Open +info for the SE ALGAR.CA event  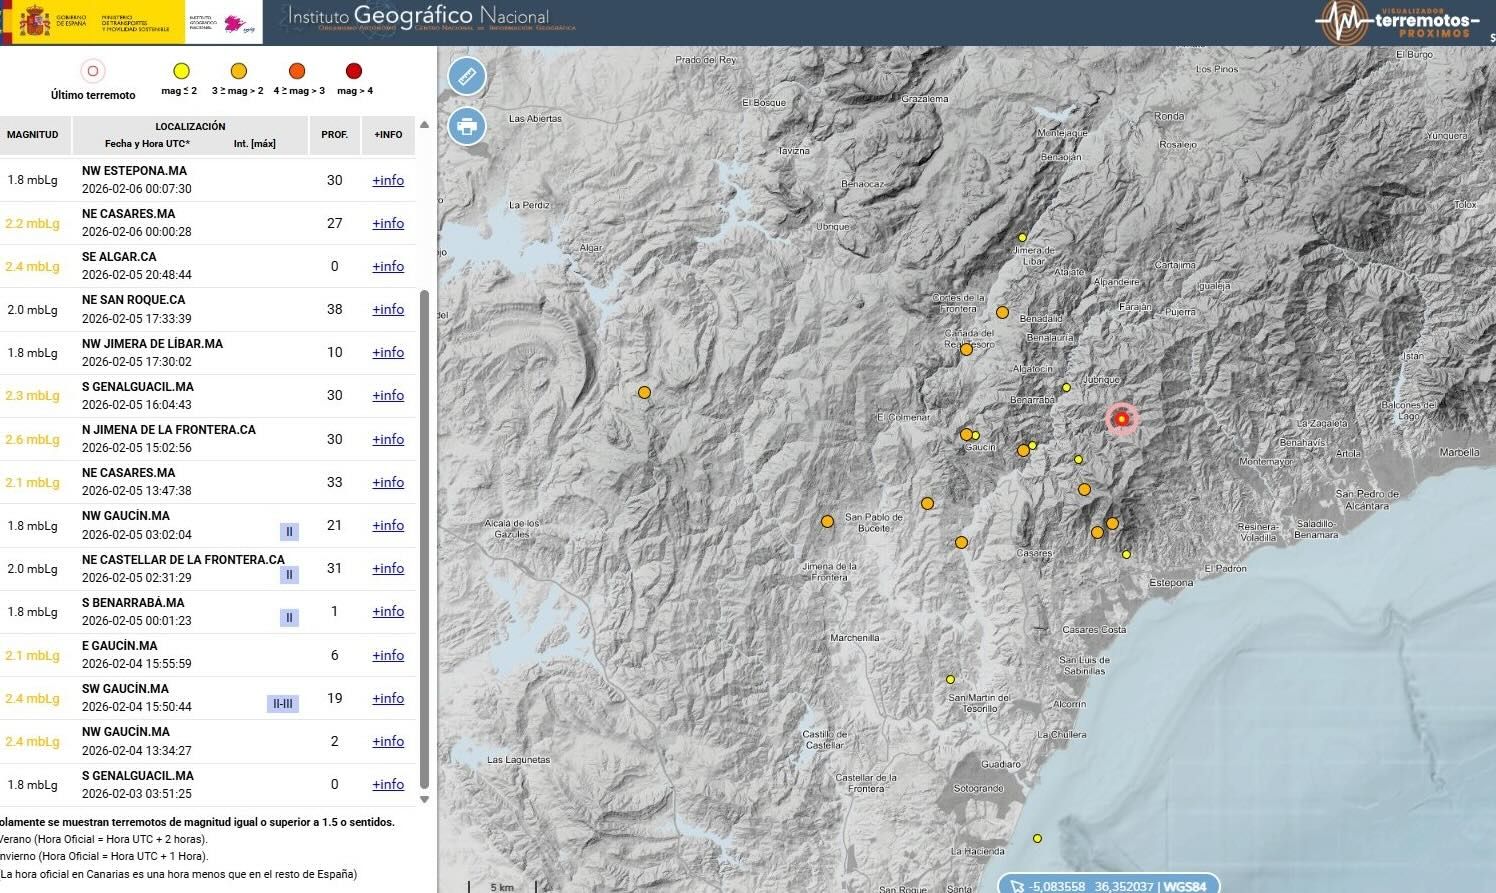[388, 266]
